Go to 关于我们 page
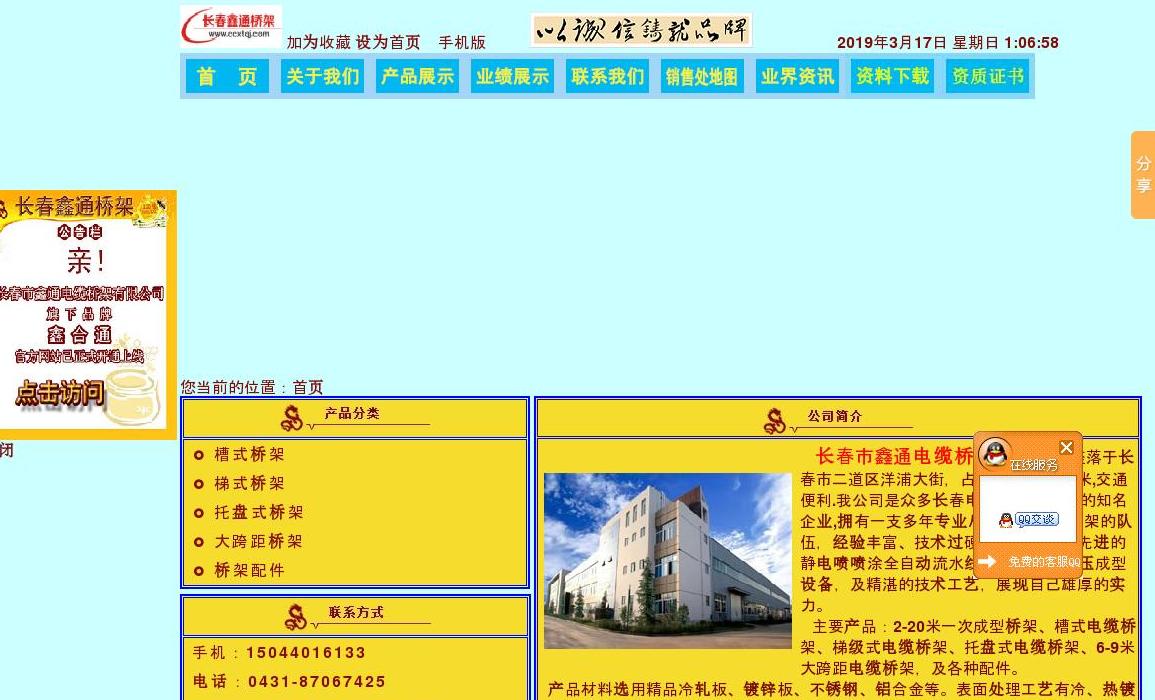The height and width of the screenshot is (700, 1155). 322,76
